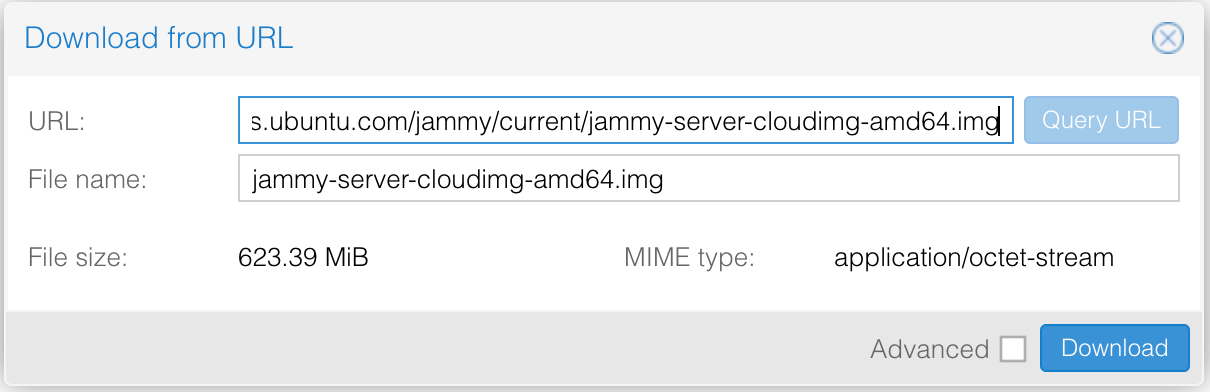This screenshot has width=1210, height=392.
Task: Click the File name label
Action: [x=87, y=179]
